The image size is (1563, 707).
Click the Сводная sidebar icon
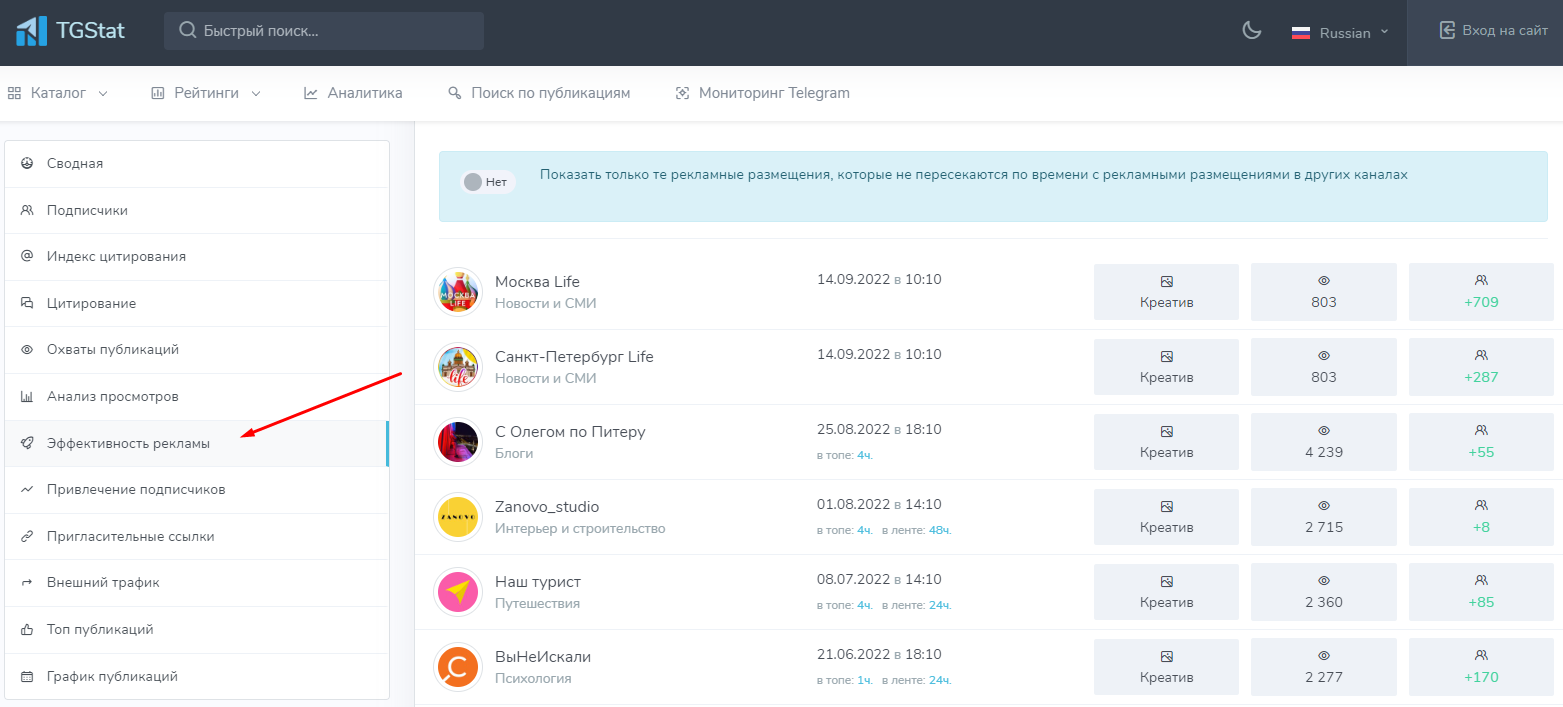(27, 163)
